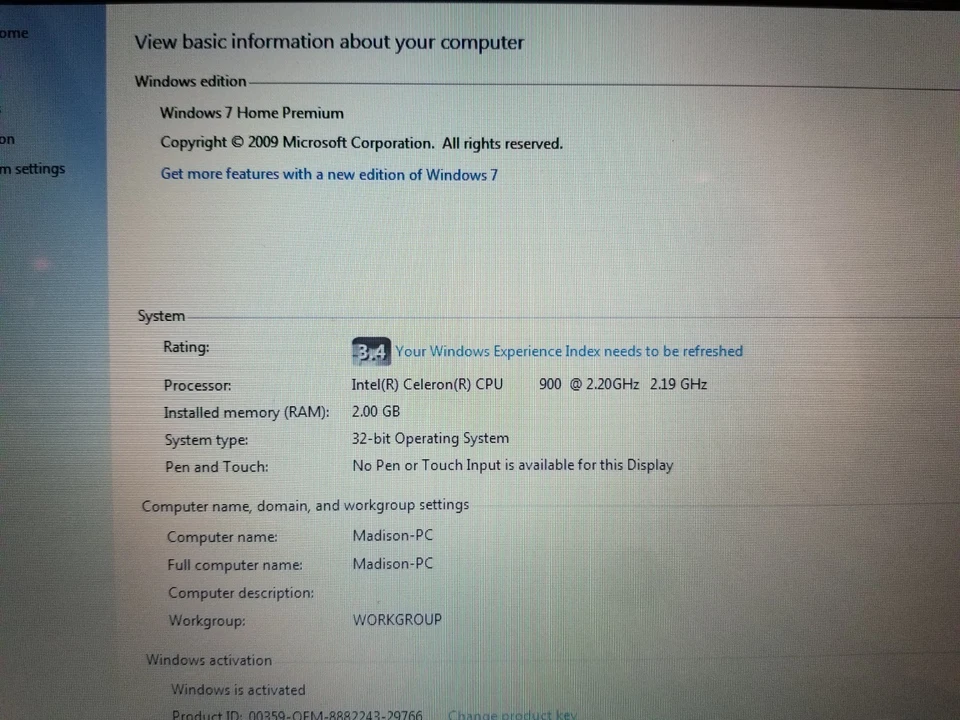The image size is (960, 720).
Task: Select the processor value 'Intel(R) Celeron(R) CPU'
Action: 427,384
